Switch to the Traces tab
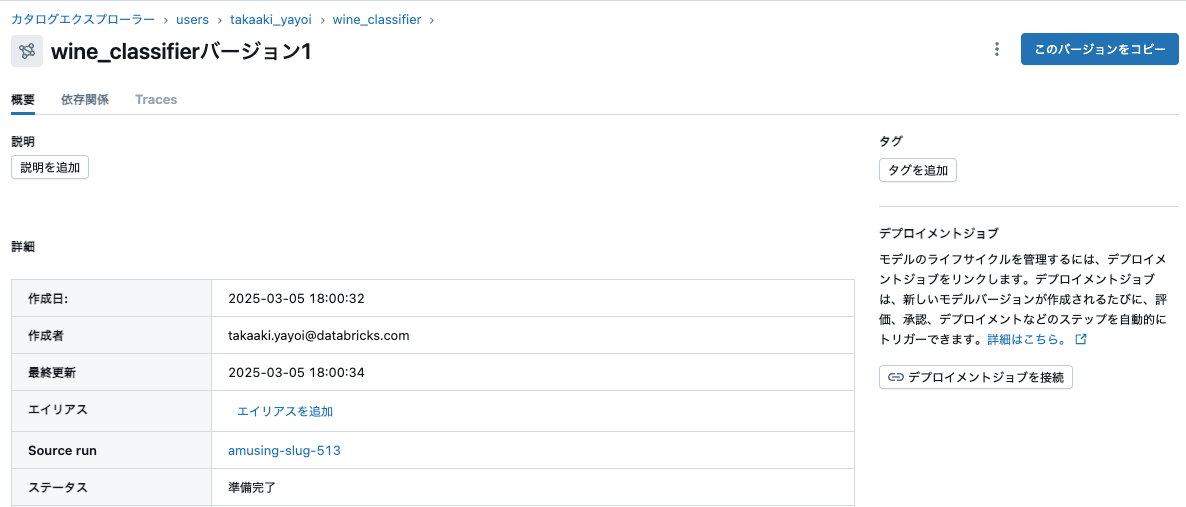The image size is (1186, 507). pyautogui.click(x=156, y=100)
